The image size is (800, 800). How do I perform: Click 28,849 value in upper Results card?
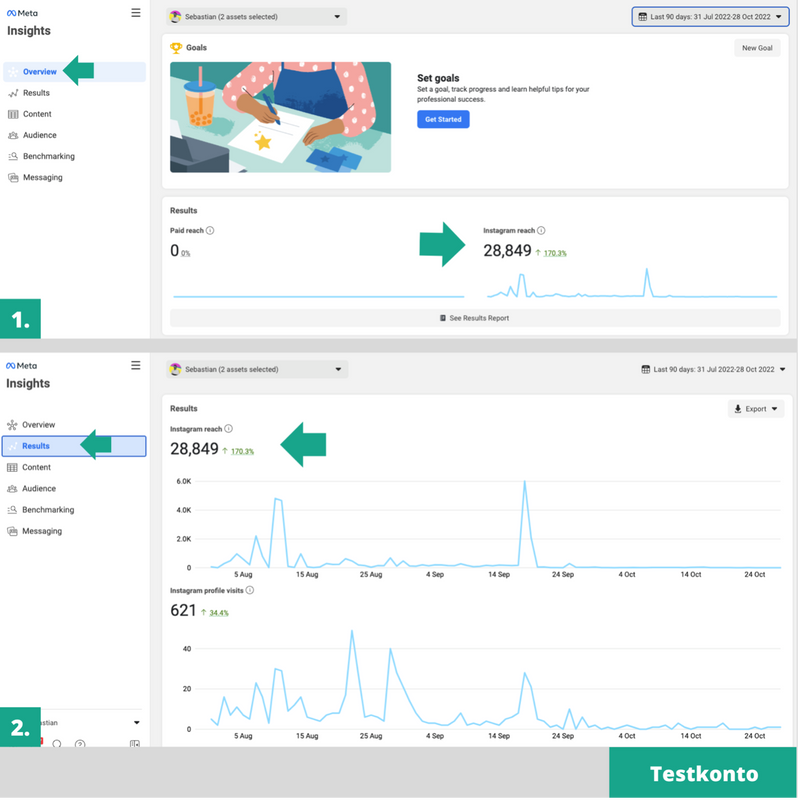(508, 252)
